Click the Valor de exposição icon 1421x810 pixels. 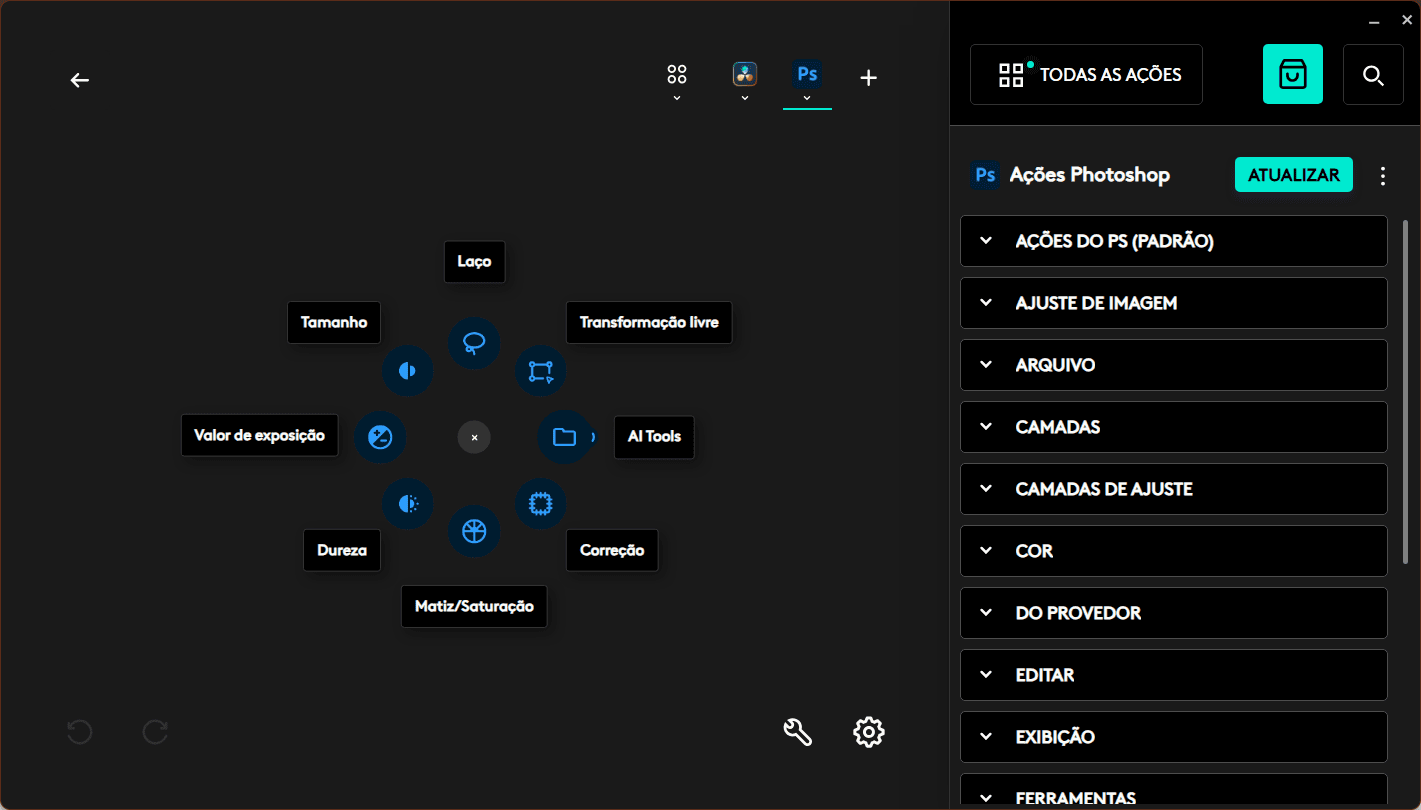coord(380,437)
